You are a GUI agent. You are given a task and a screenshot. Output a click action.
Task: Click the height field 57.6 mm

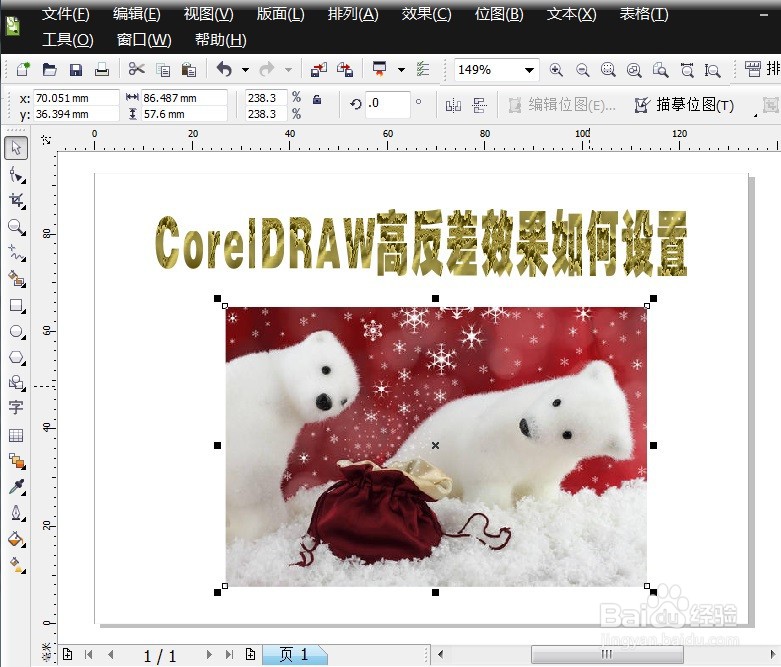tap(184, 114)
